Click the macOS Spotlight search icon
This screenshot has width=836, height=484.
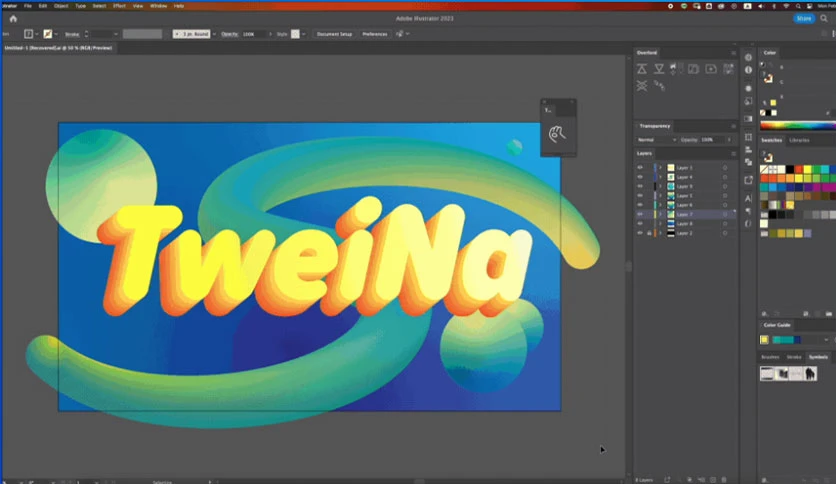pos(798,6)
